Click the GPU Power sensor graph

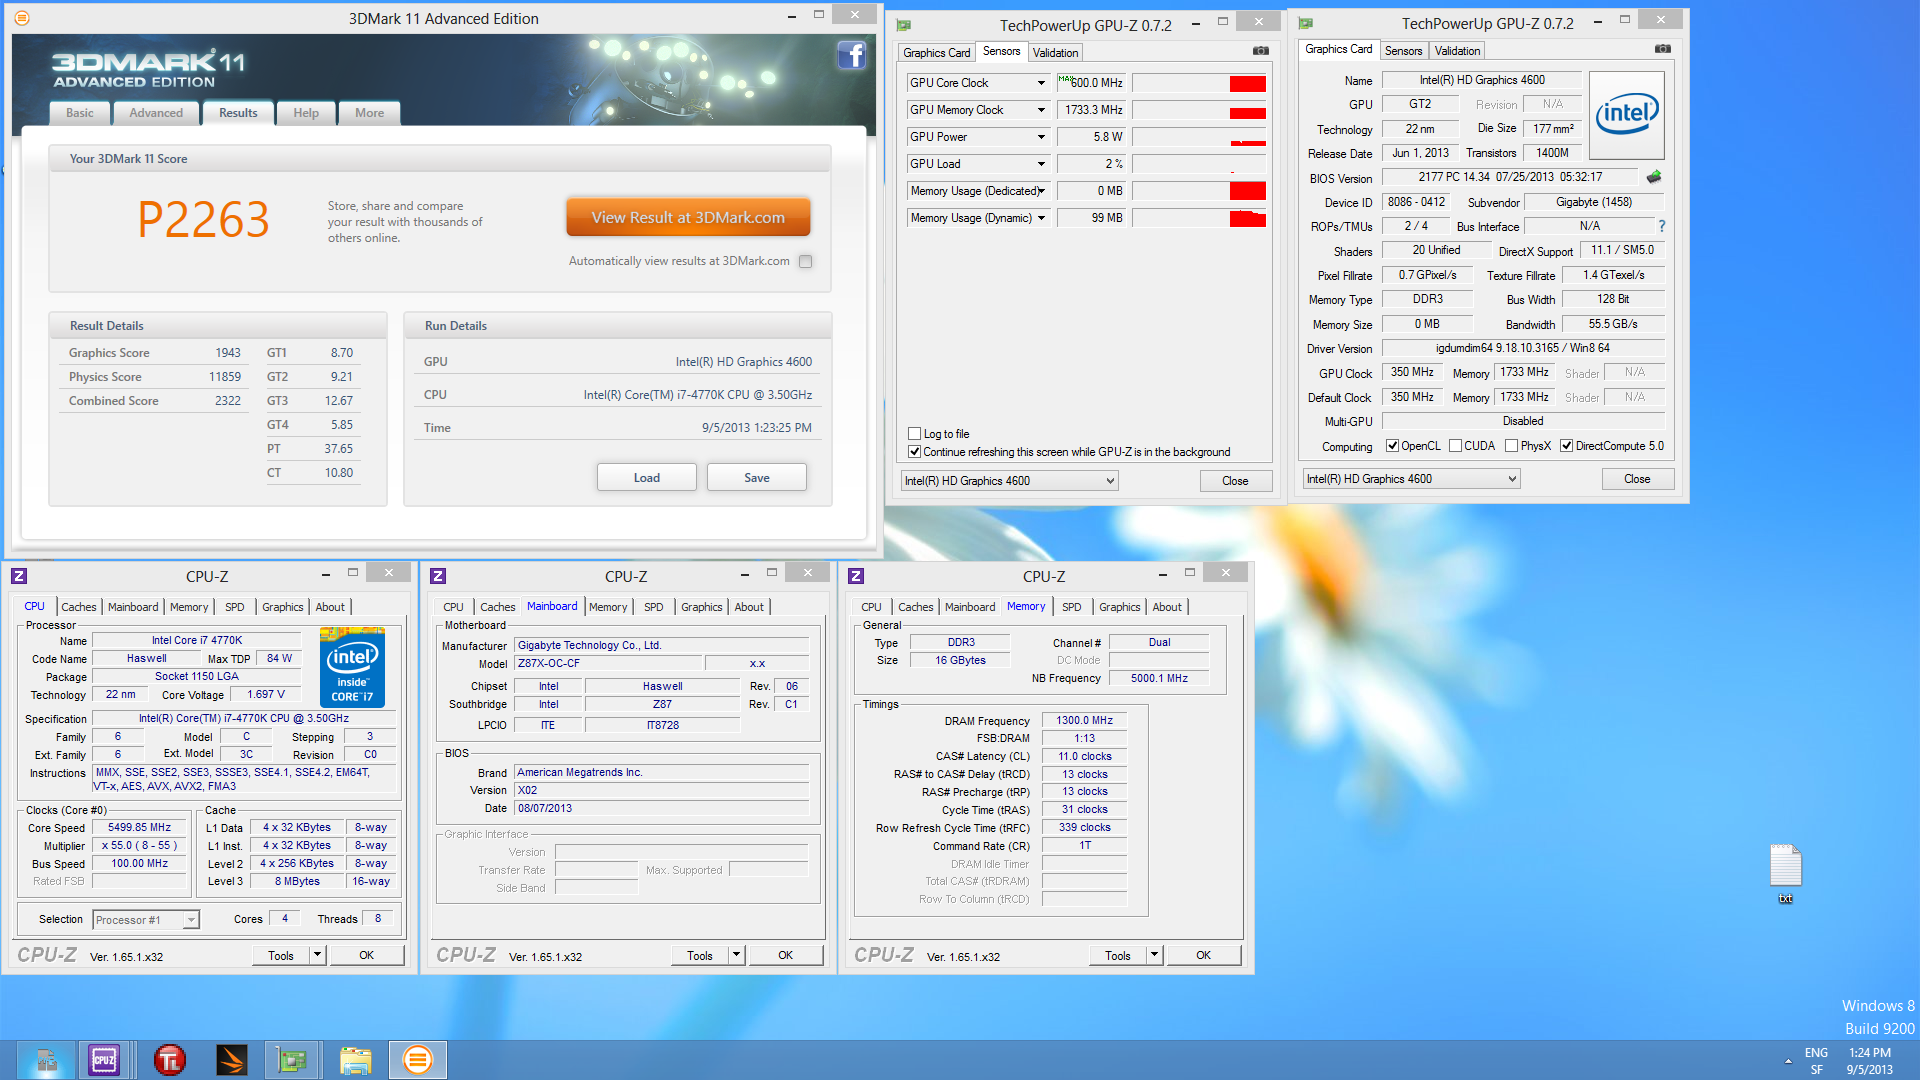pos(1199,137)
